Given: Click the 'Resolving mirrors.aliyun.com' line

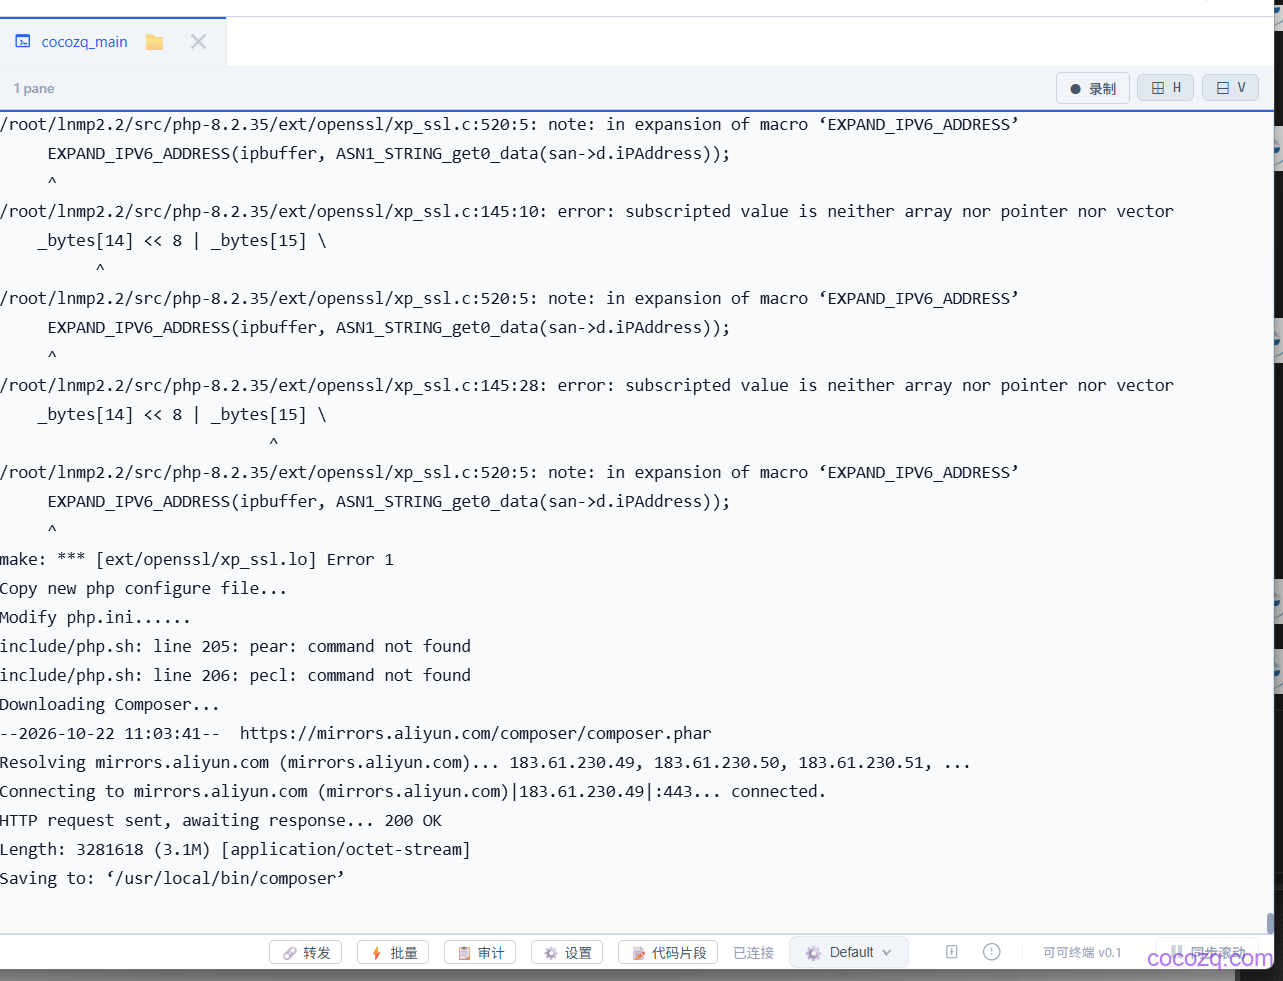Looking at the screenshot, I should [x=485, y=763].
